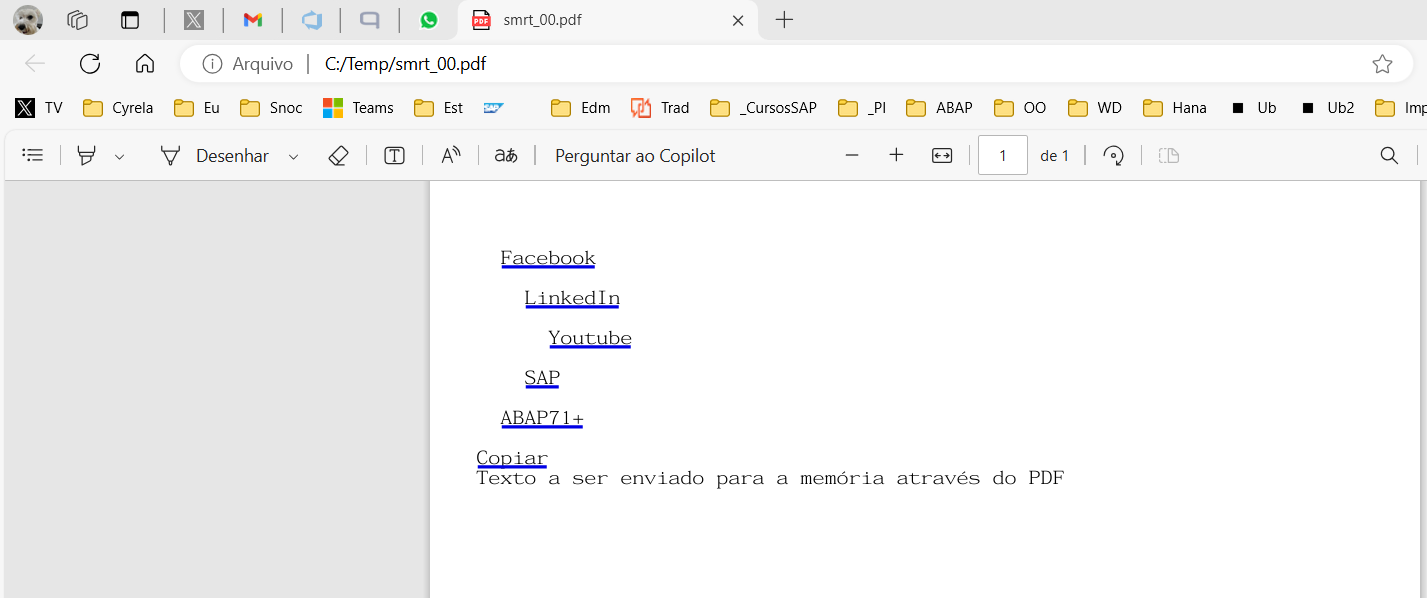
Task: Open the Ub bookmark
Action: point(1253,108)
